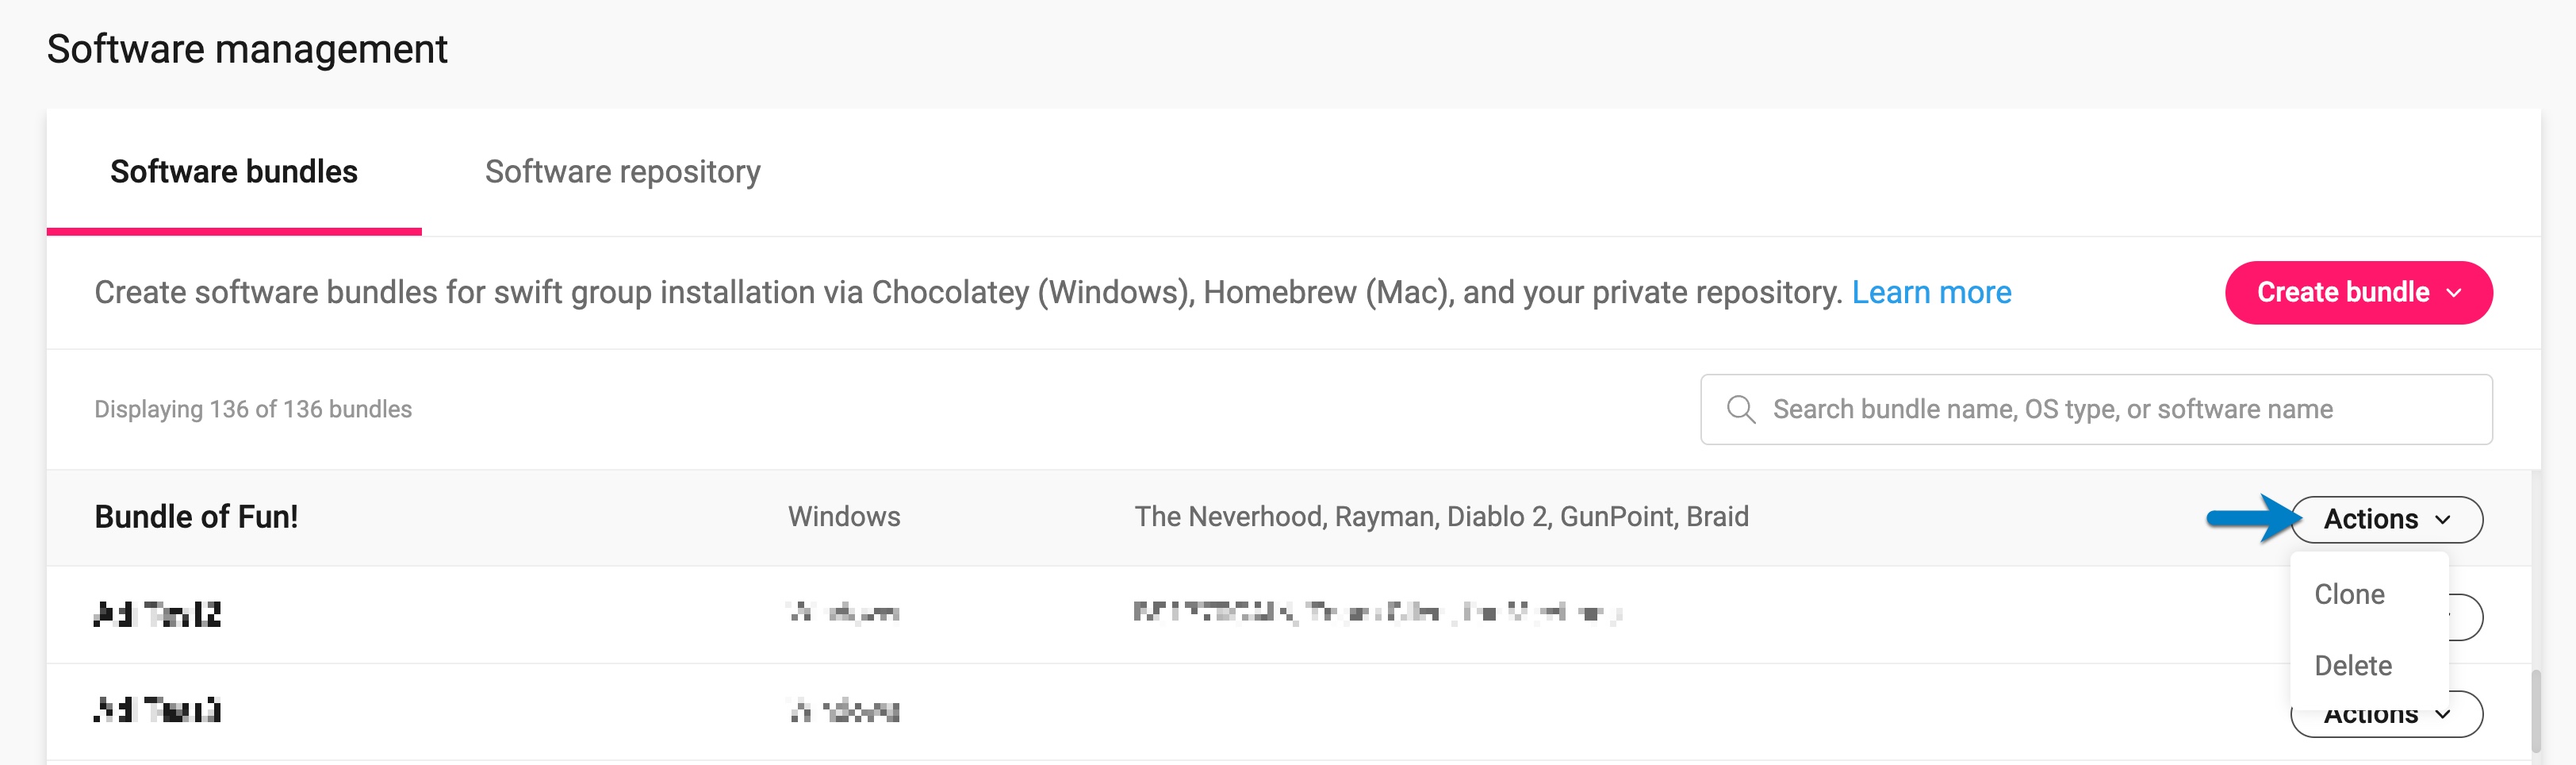
Task: Focus the bundle search input field
Action: click(2096, 409)
